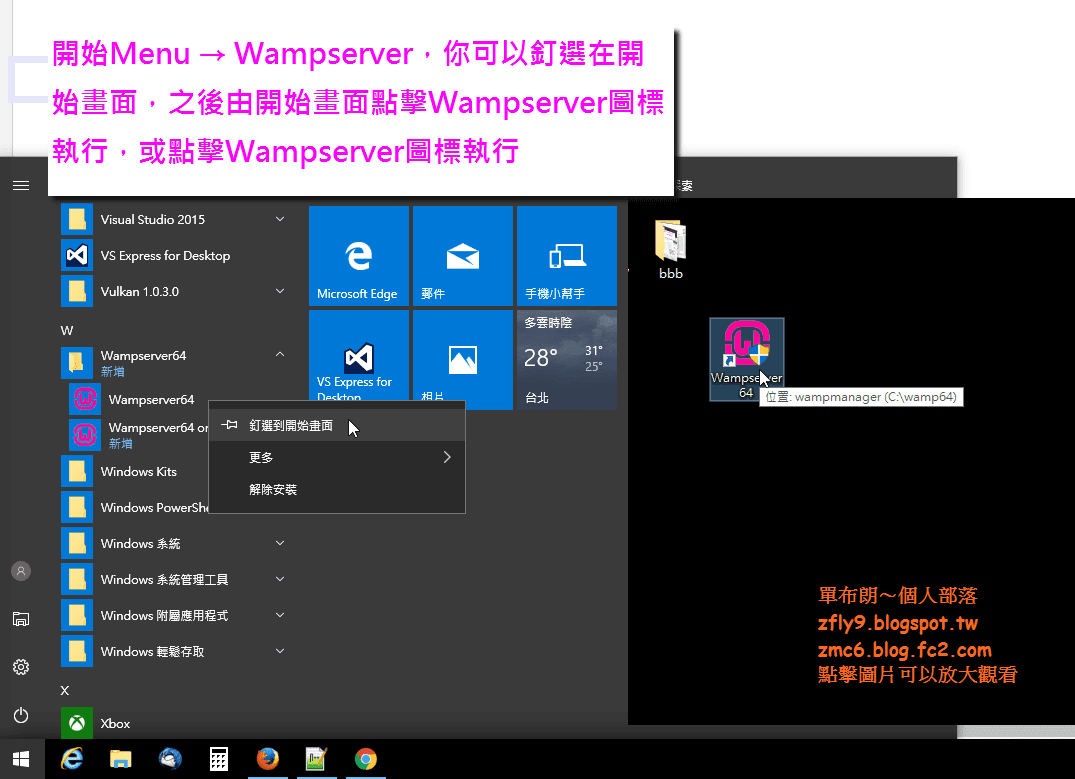The image size is (1075, 779).
Task: Click the Windows 附屬應用程式 folder icon
Action: (x=77, y=615)
